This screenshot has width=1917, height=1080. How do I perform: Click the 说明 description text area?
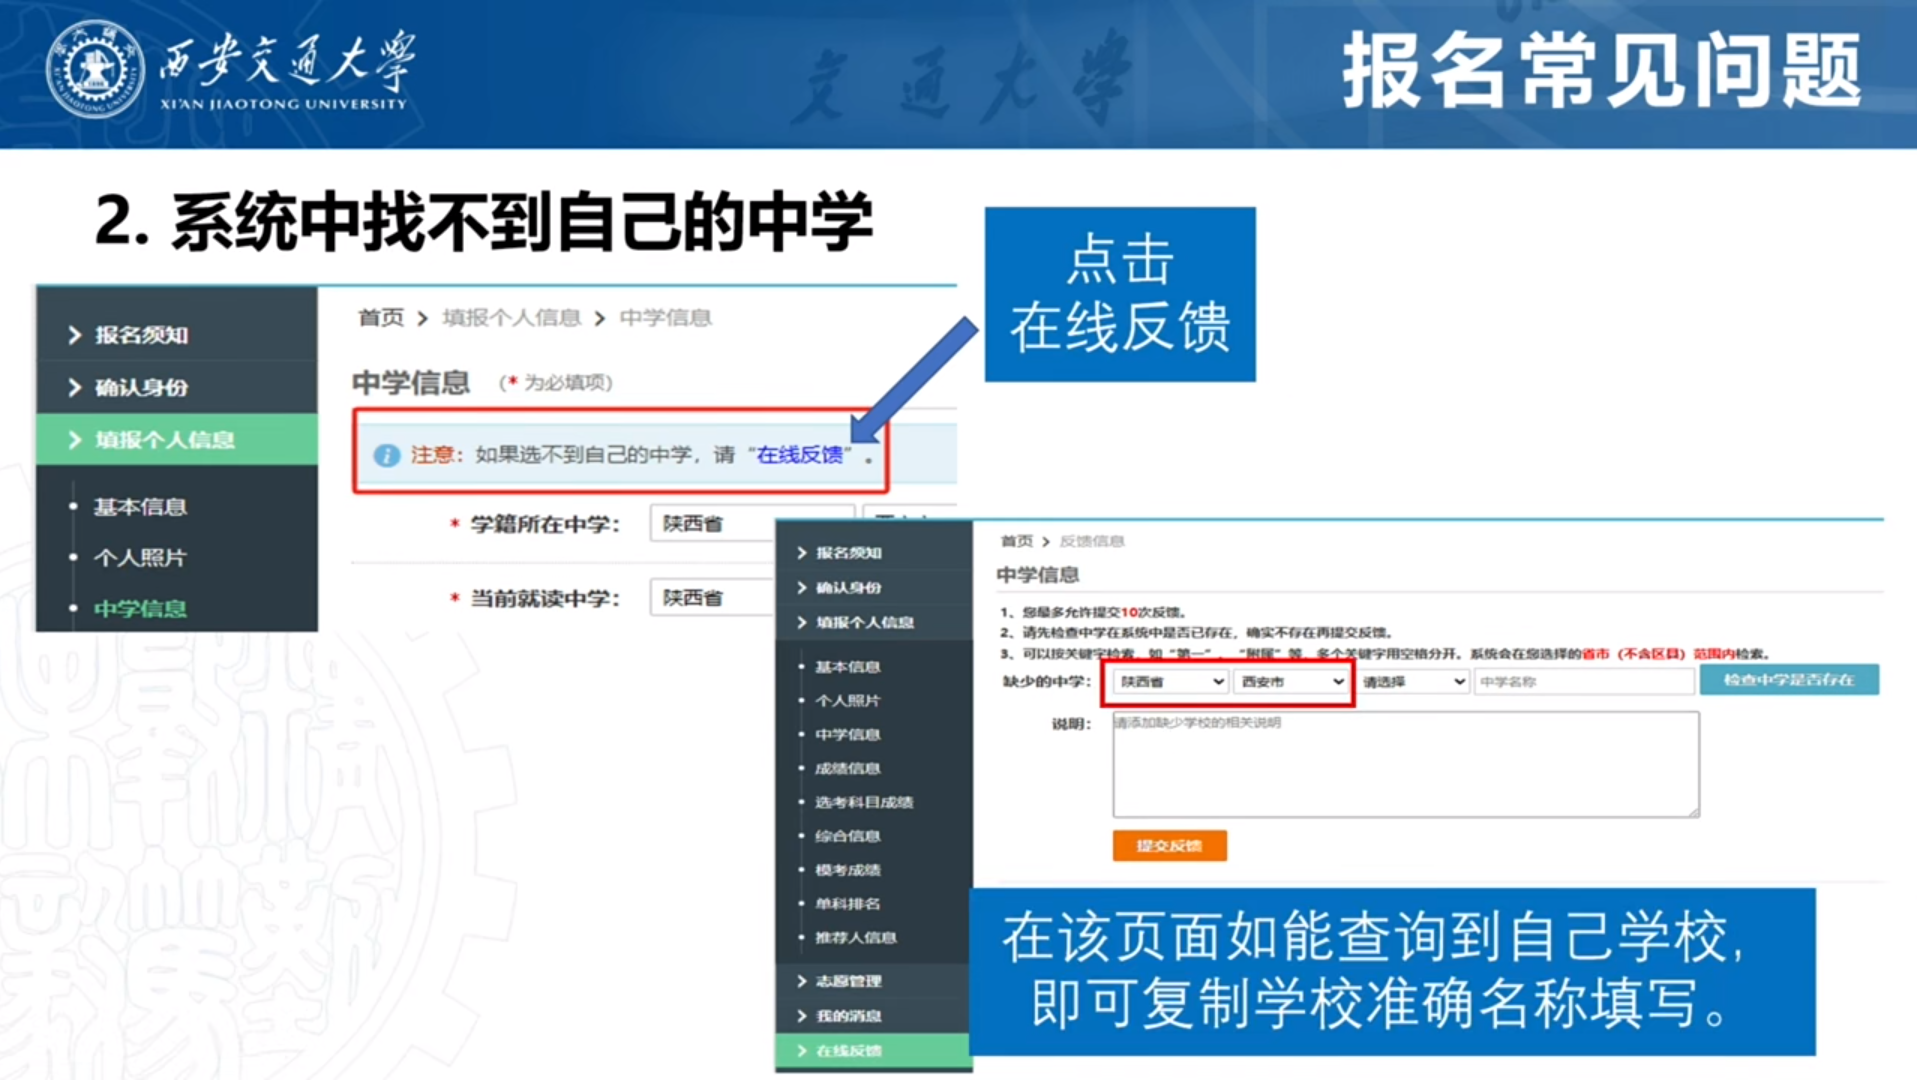click(x=1405, y=765)
